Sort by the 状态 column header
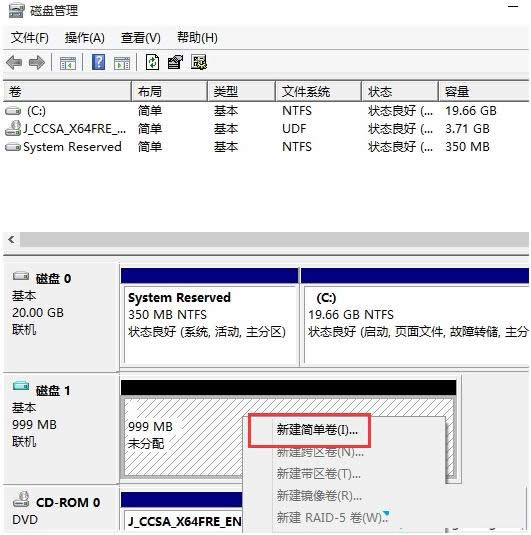 pos(400,92)
